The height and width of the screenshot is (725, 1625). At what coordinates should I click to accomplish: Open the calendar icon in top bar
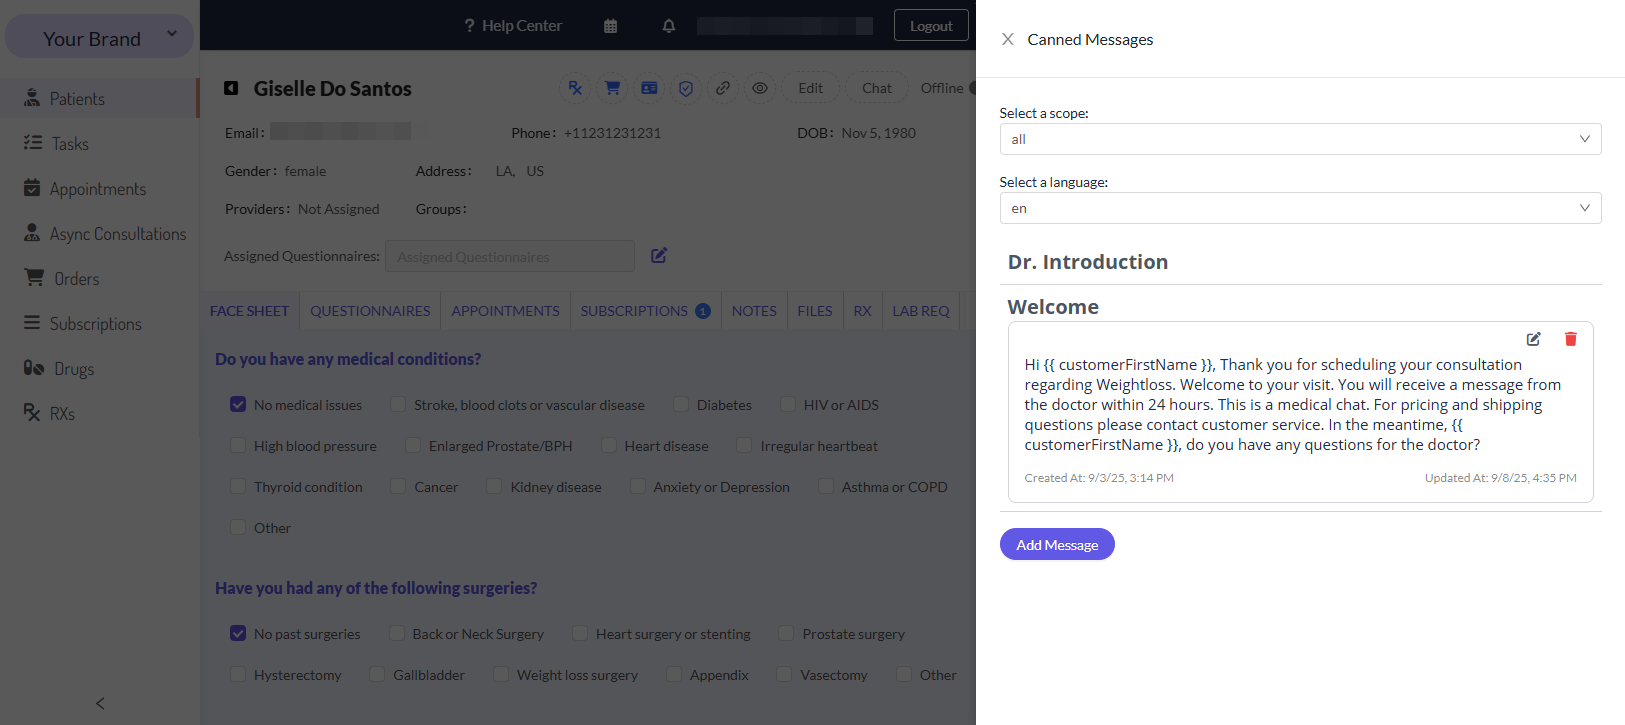610,26
